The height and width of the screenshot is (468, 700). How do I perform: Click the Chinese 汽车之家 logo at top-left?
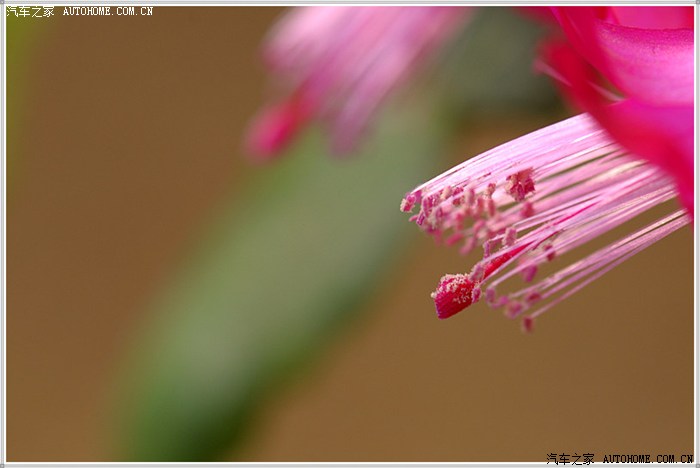click(x=30, y=12)
